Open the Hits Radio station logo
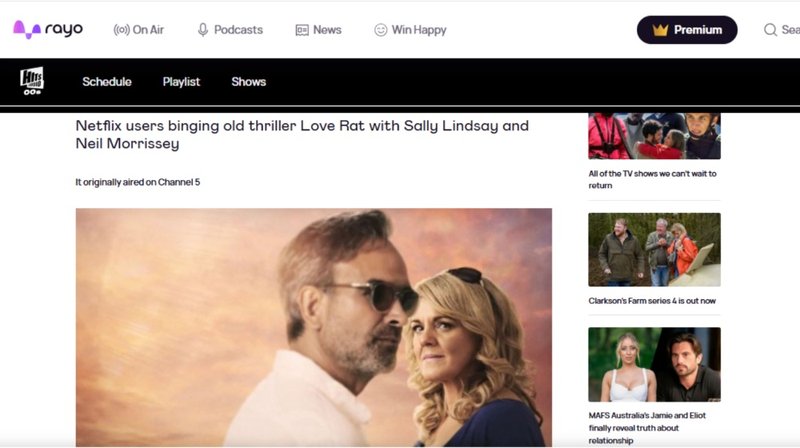The height and width of the screenshot is (448, 800). pos(32,81)
